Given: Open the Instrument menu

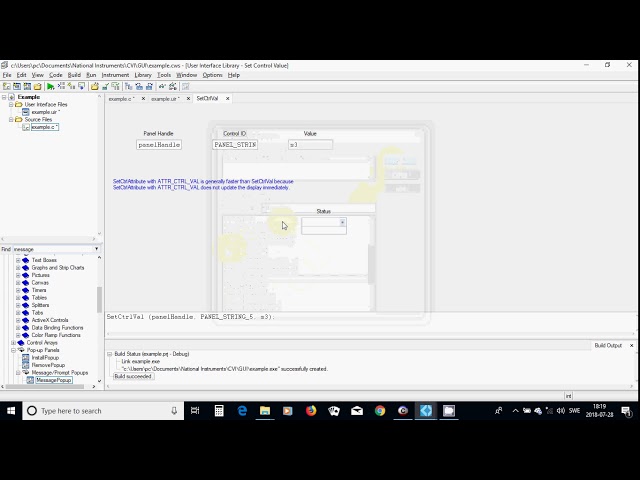Looking at the screenshot, I should point(115,75).
